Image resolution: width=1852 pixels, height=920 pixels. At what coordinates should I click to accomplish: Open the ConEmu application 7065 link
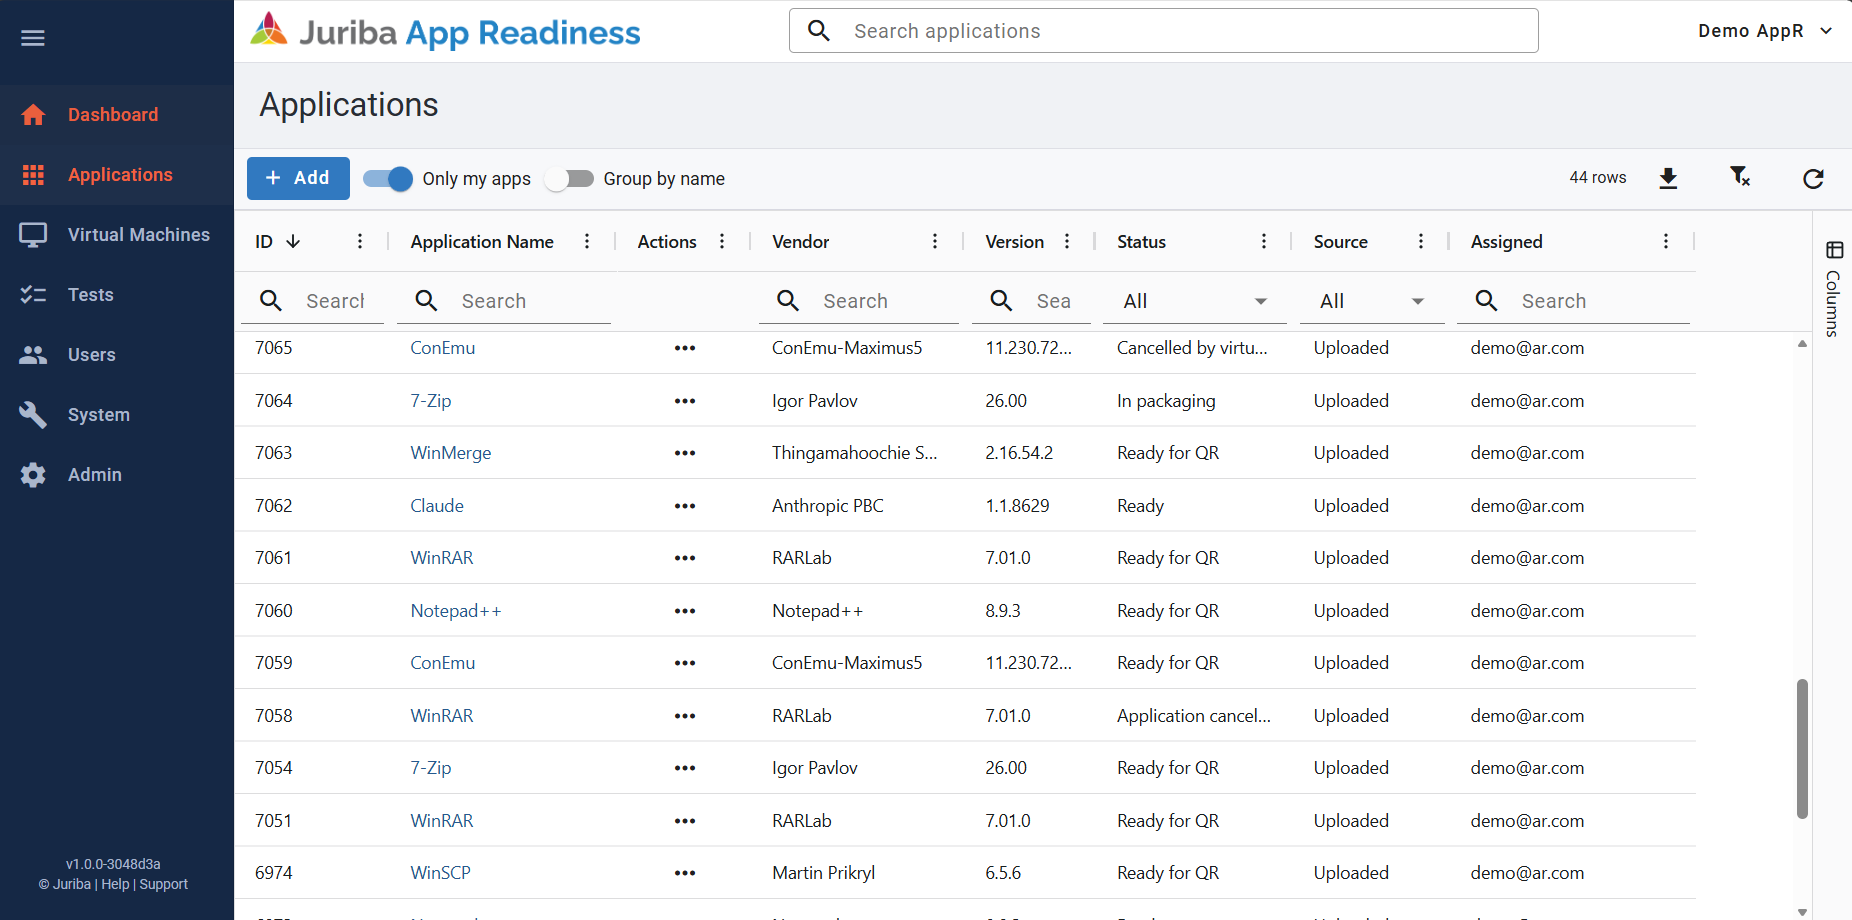pos(443,348)
